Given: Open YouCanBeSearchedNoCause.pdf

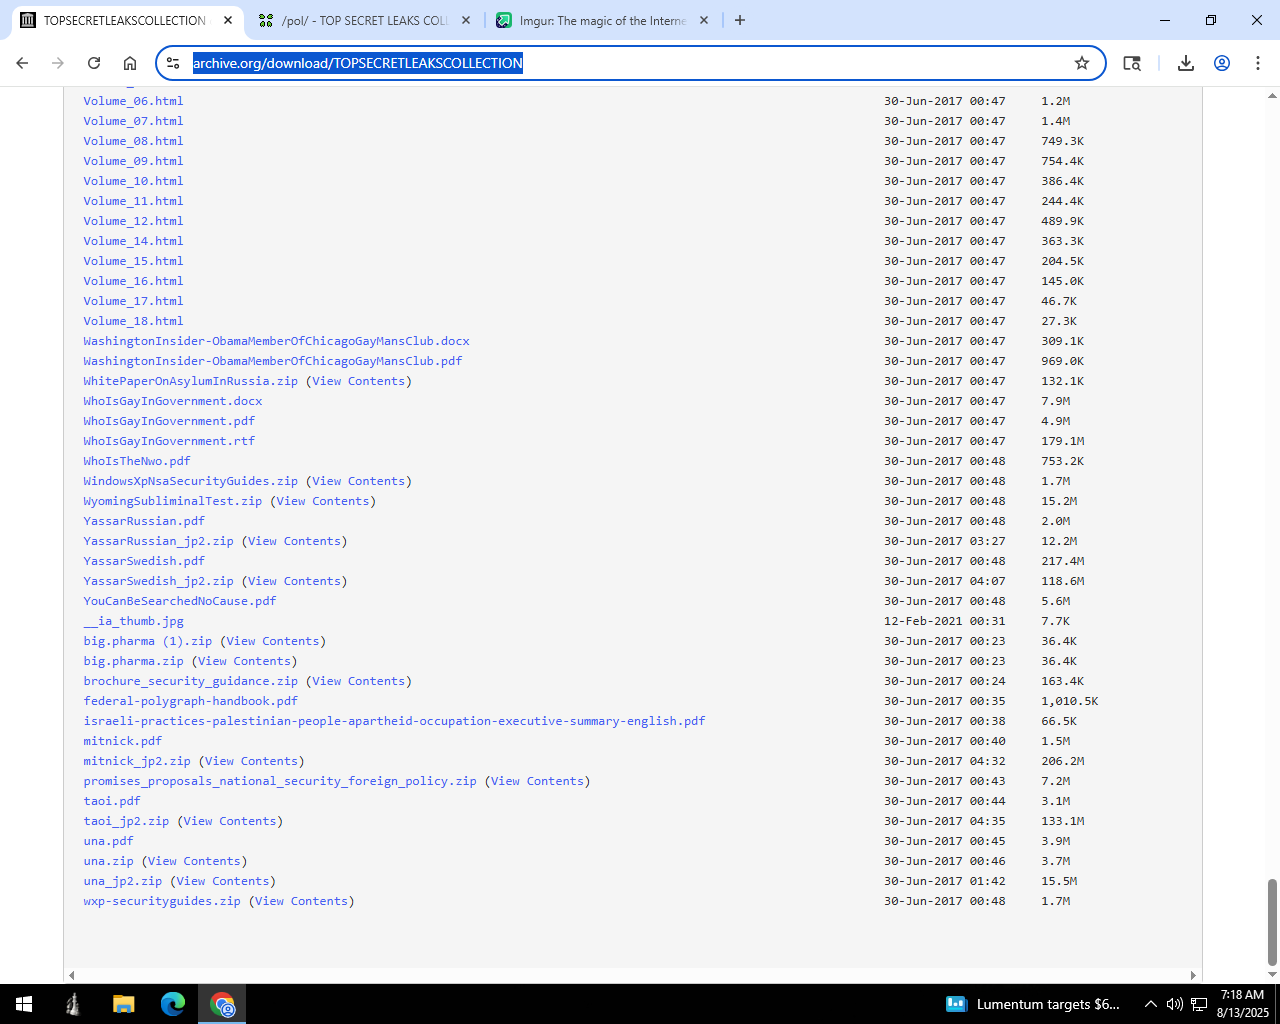Looking at the screenshot, I should click(x=180, y=601).
